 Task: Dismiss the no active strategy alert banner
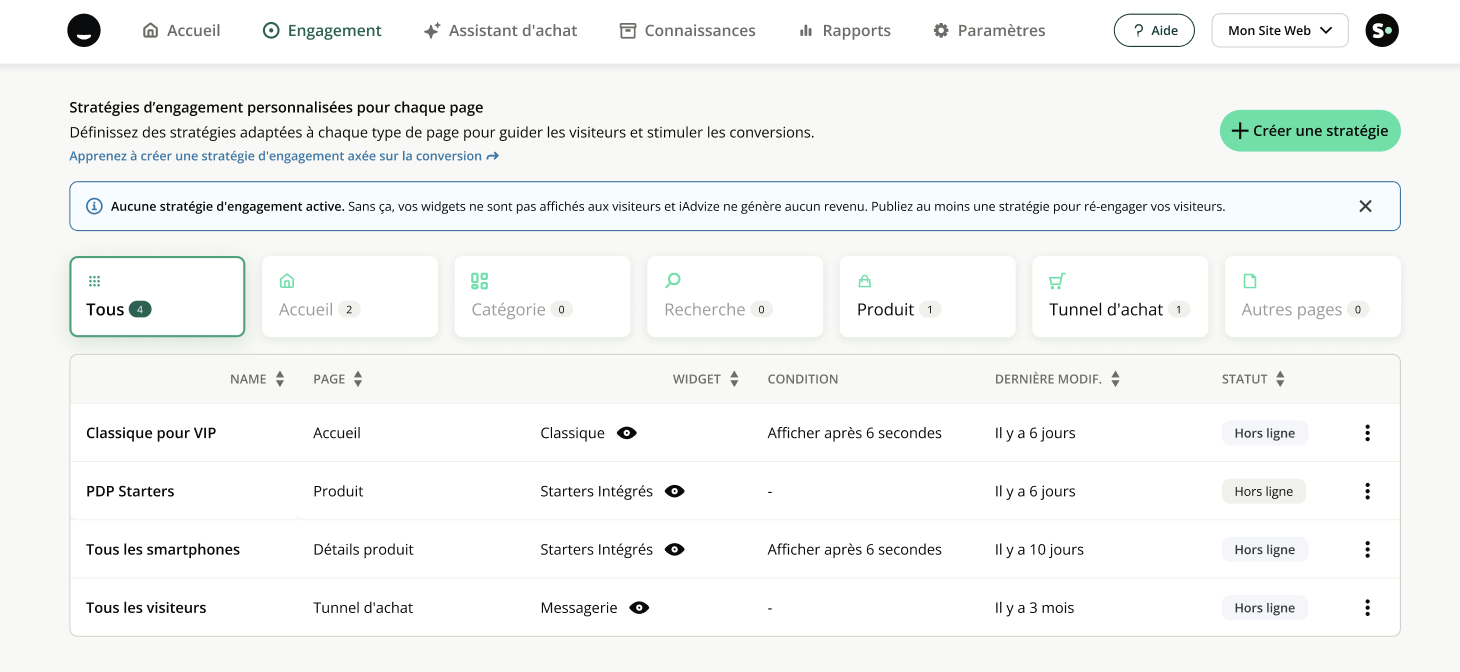coord(1365,206)
